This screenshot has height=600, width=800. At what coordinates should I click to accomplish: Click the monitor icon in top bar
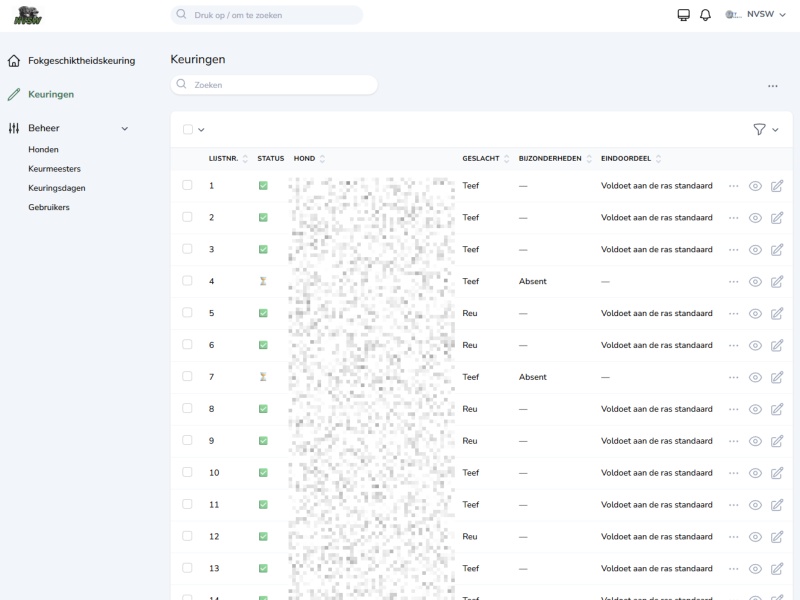tap(684, 15)
